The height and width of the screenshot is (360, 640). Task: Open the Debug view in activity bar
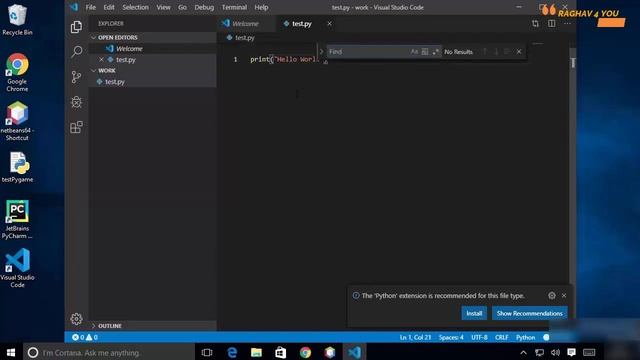(x=76, y=102)
